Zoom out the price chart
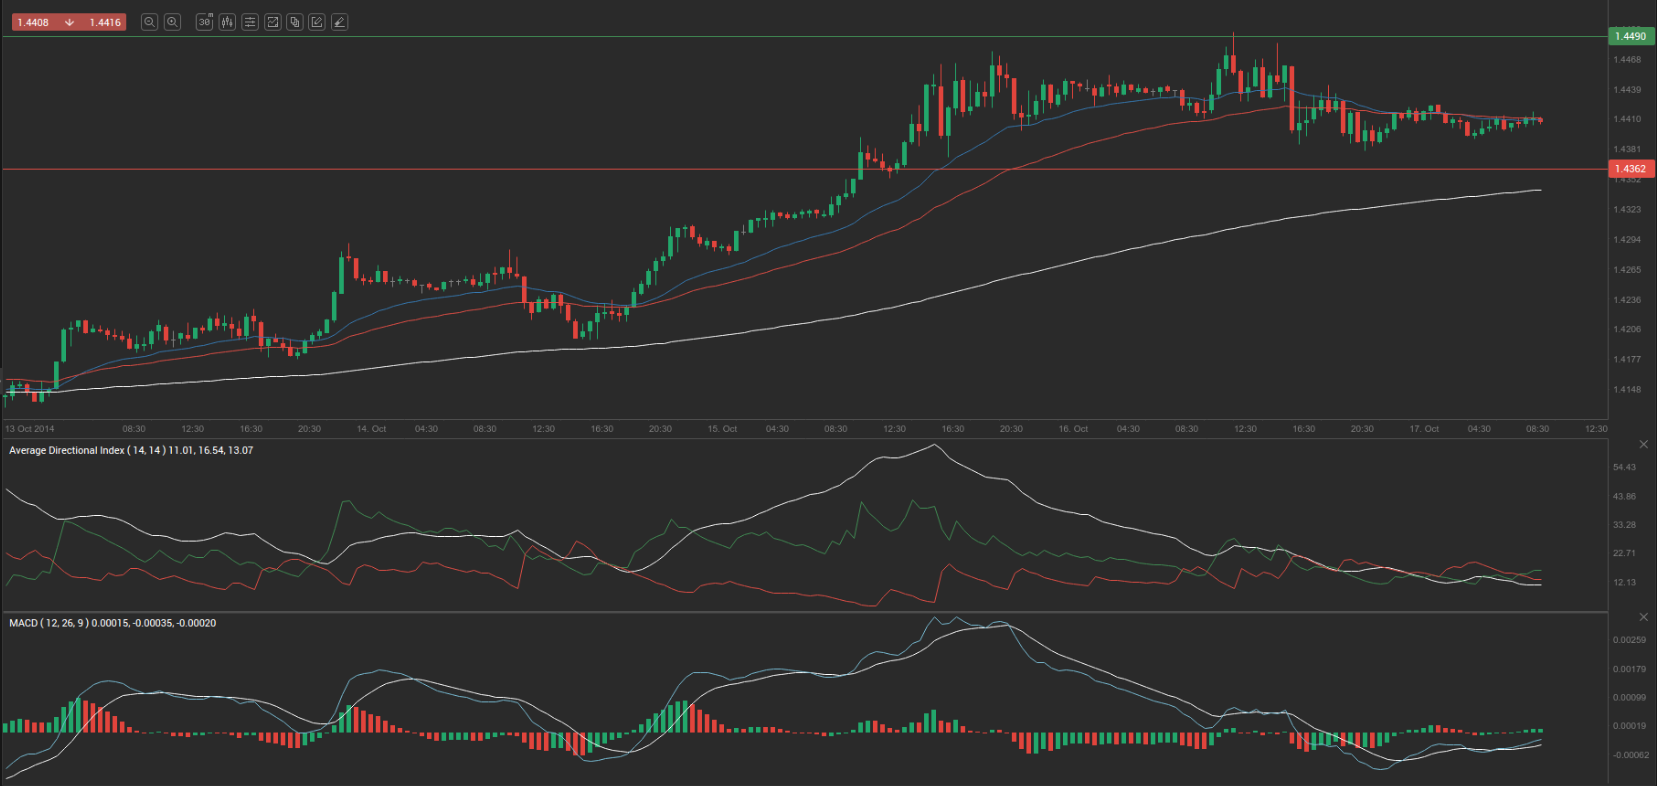This screenshot has height=786, width=1657. tap(149, 22)
